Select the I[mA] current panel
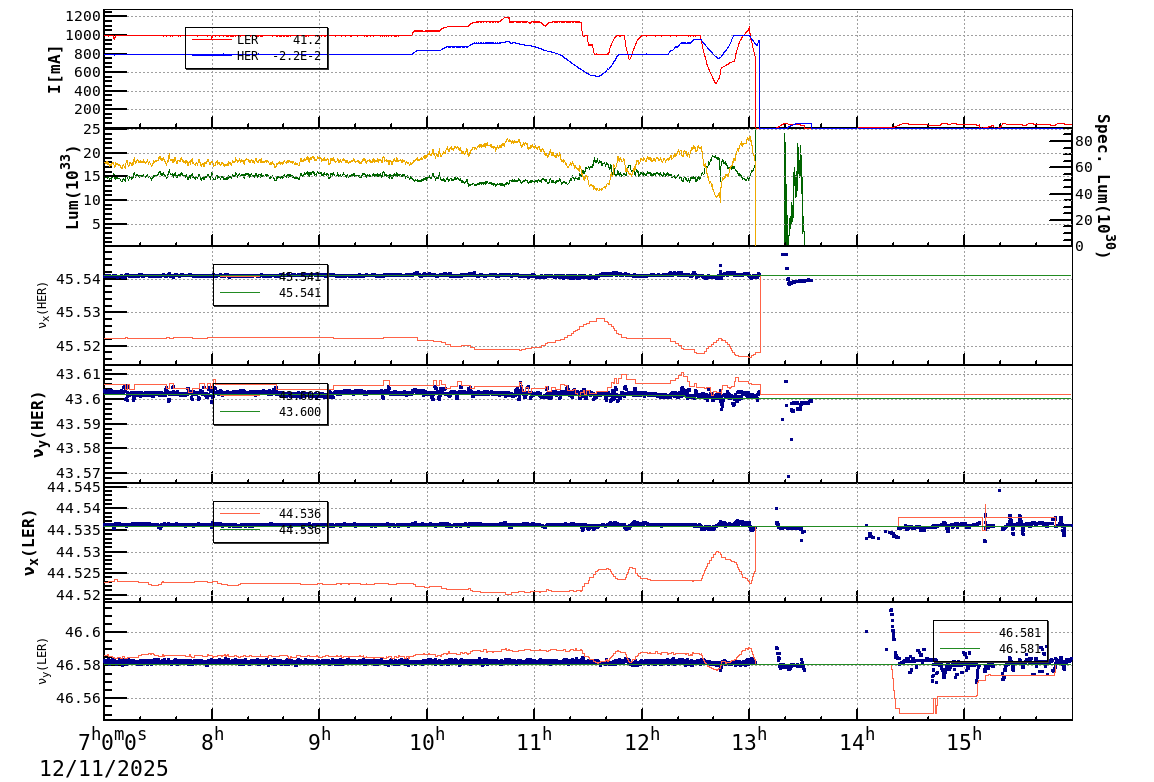1154x782 pixels. coord(55,70)
